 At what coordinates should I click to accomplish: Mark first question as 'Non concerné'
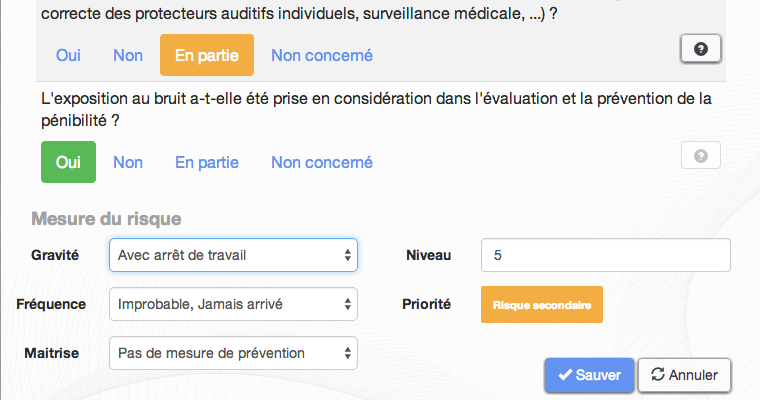coord(322,56)
